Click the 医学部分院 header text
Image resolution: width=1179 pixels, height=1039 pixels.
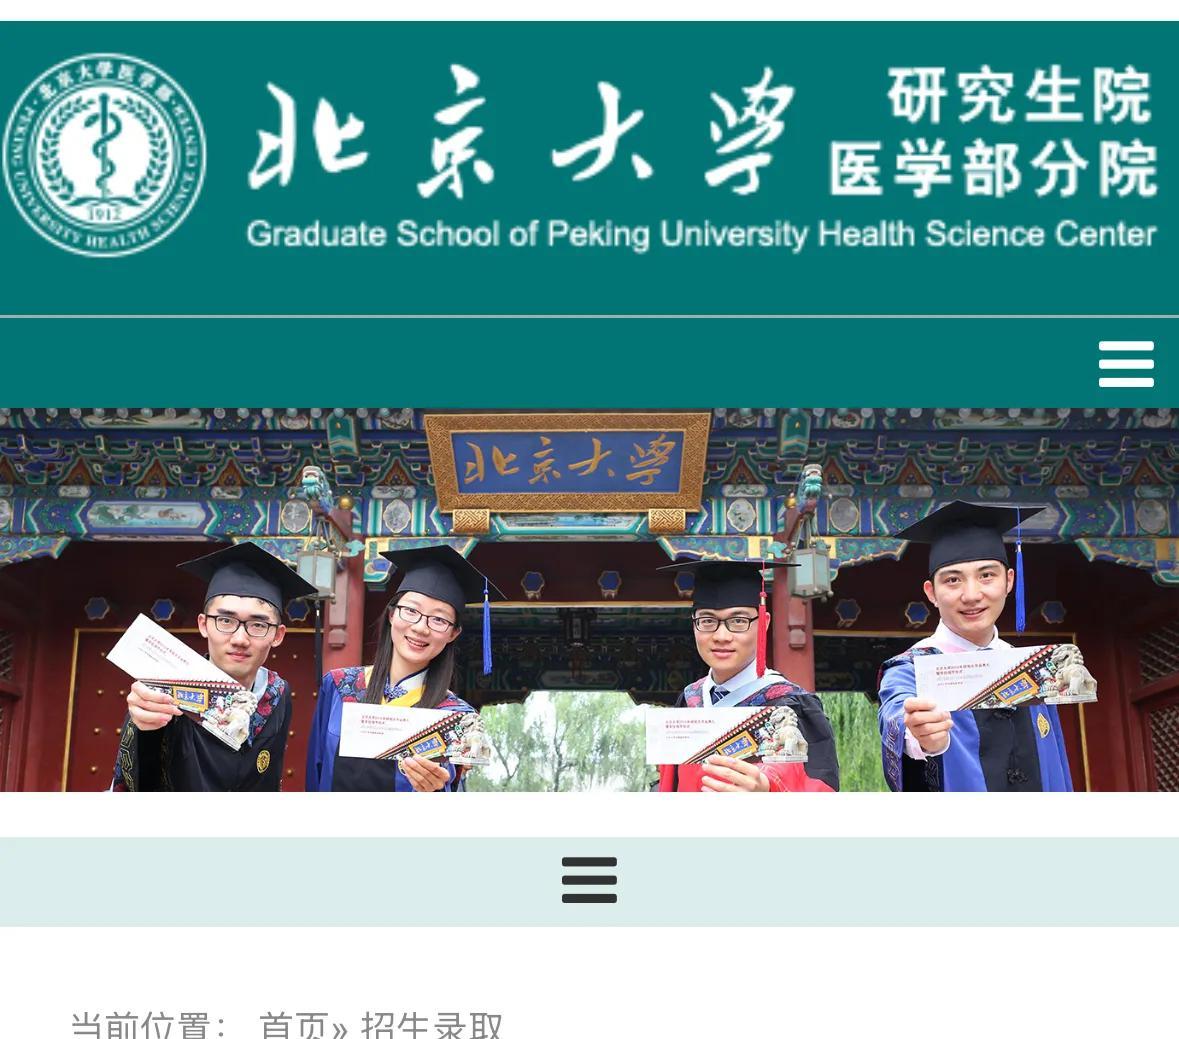click(x=993, y=168)
